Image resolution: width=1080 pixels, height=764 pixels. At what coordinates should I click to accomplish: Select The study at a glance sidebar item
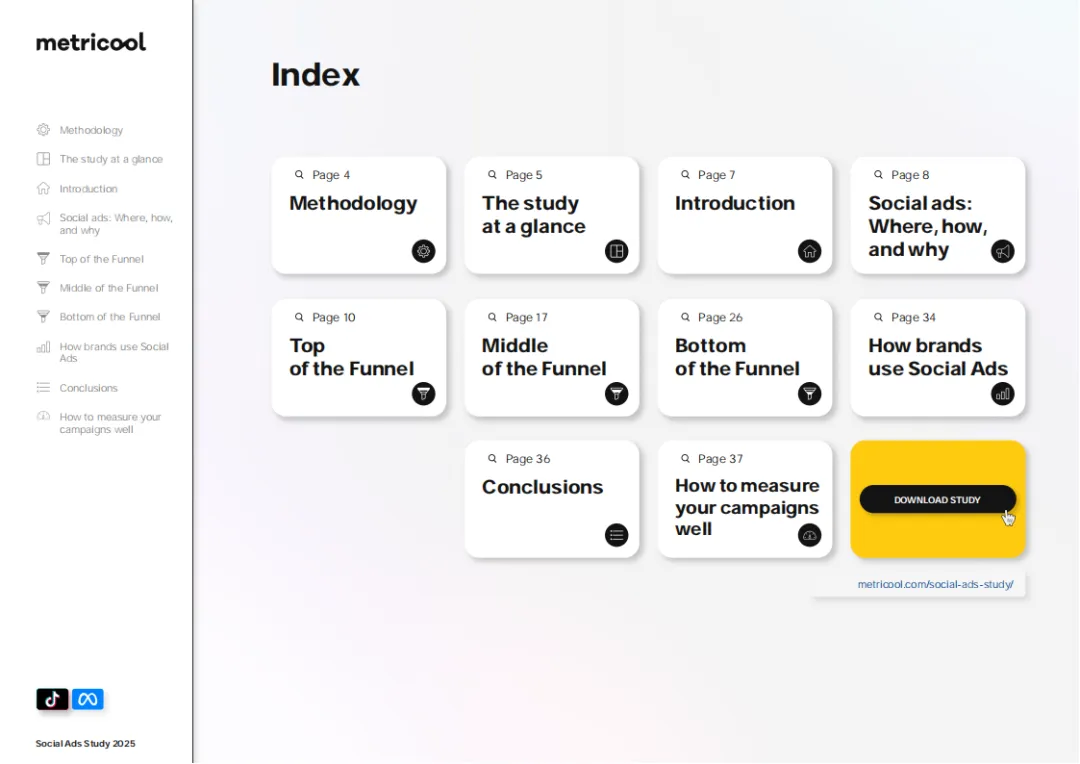(x=100, y=159)
